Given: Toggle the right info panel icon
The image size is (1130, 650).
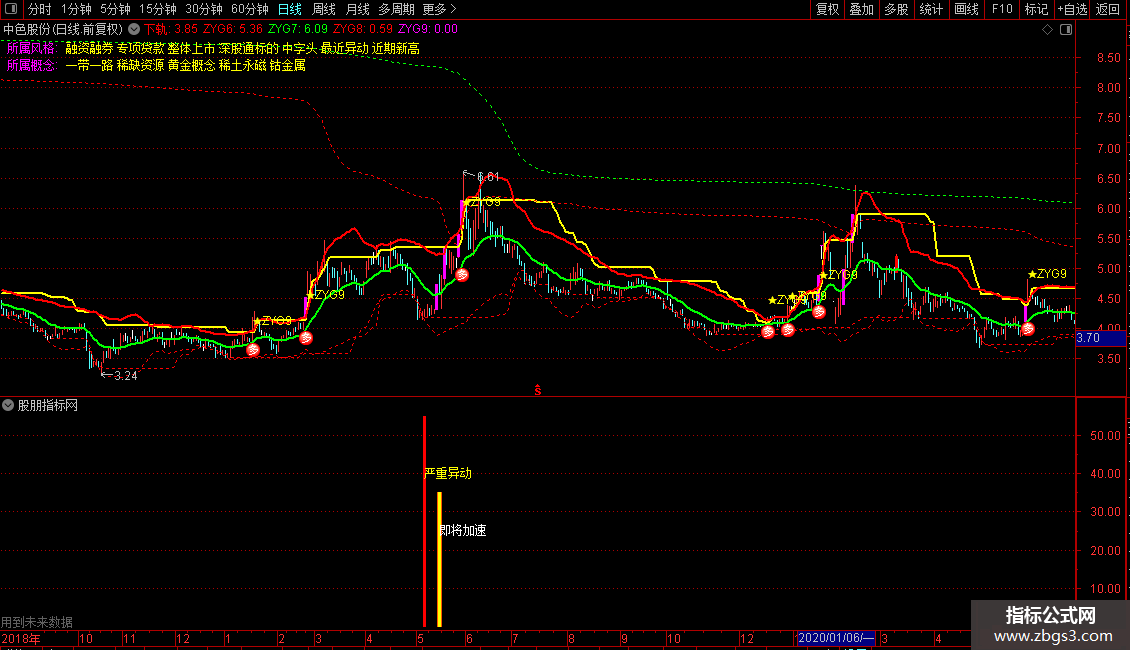Looking at the screenshot, I should 1066,30.
